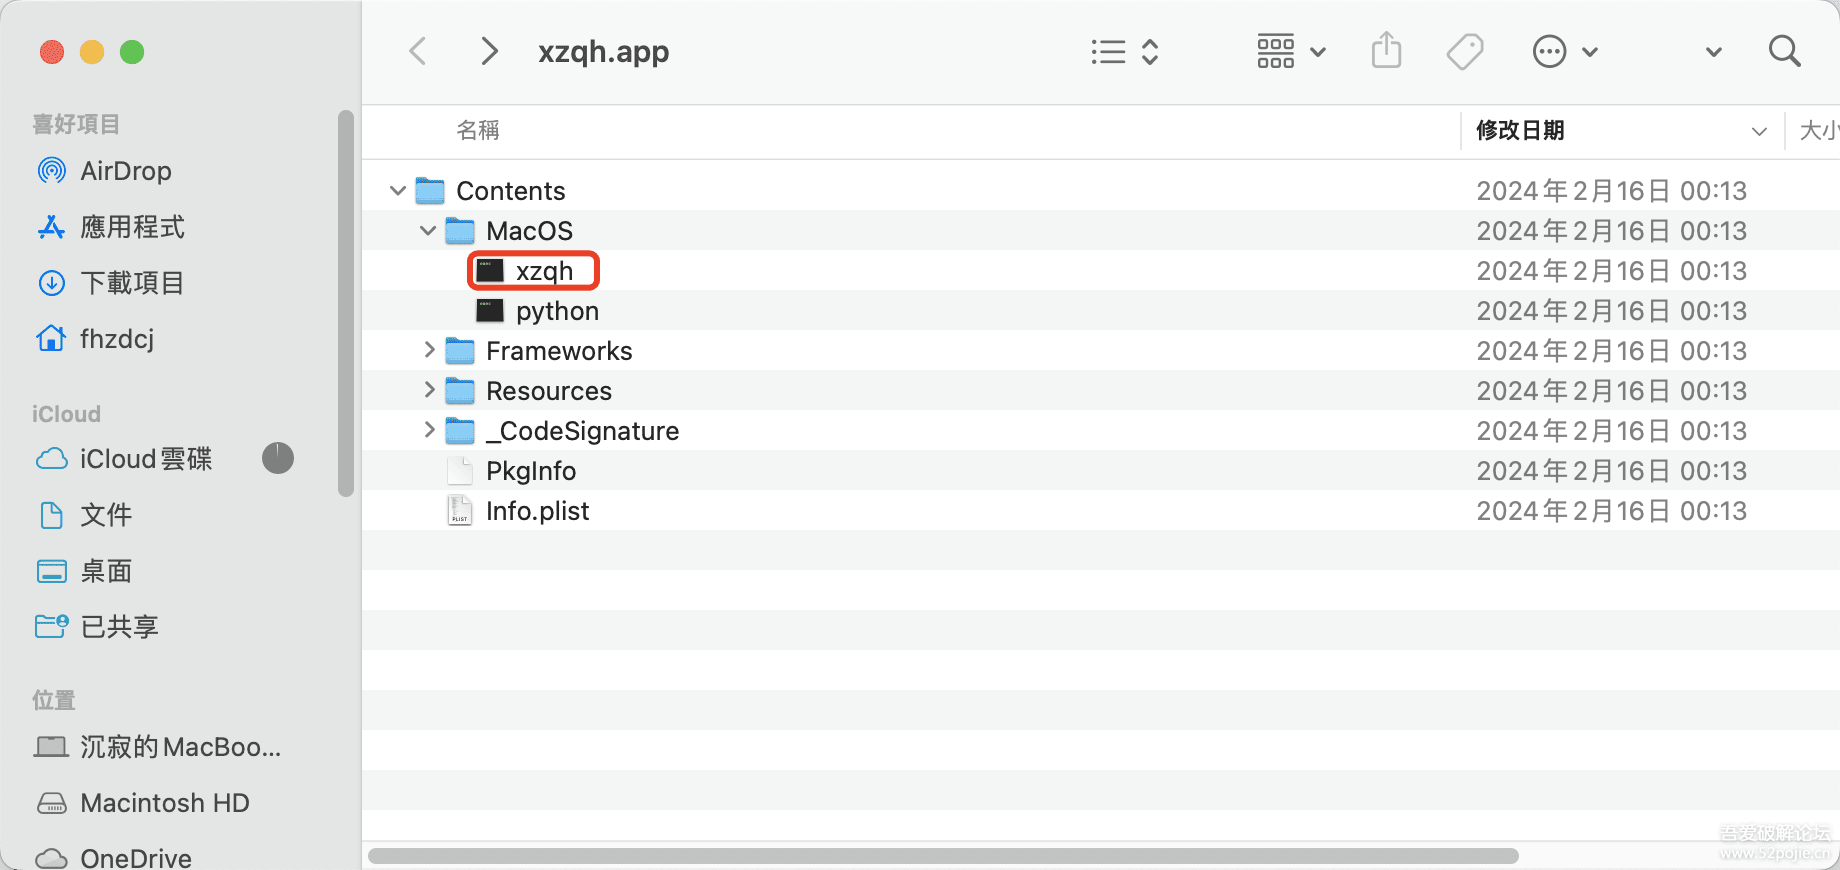Open the More actions ellipsis menu
1840x870 pixels.
click(1565, 51)
